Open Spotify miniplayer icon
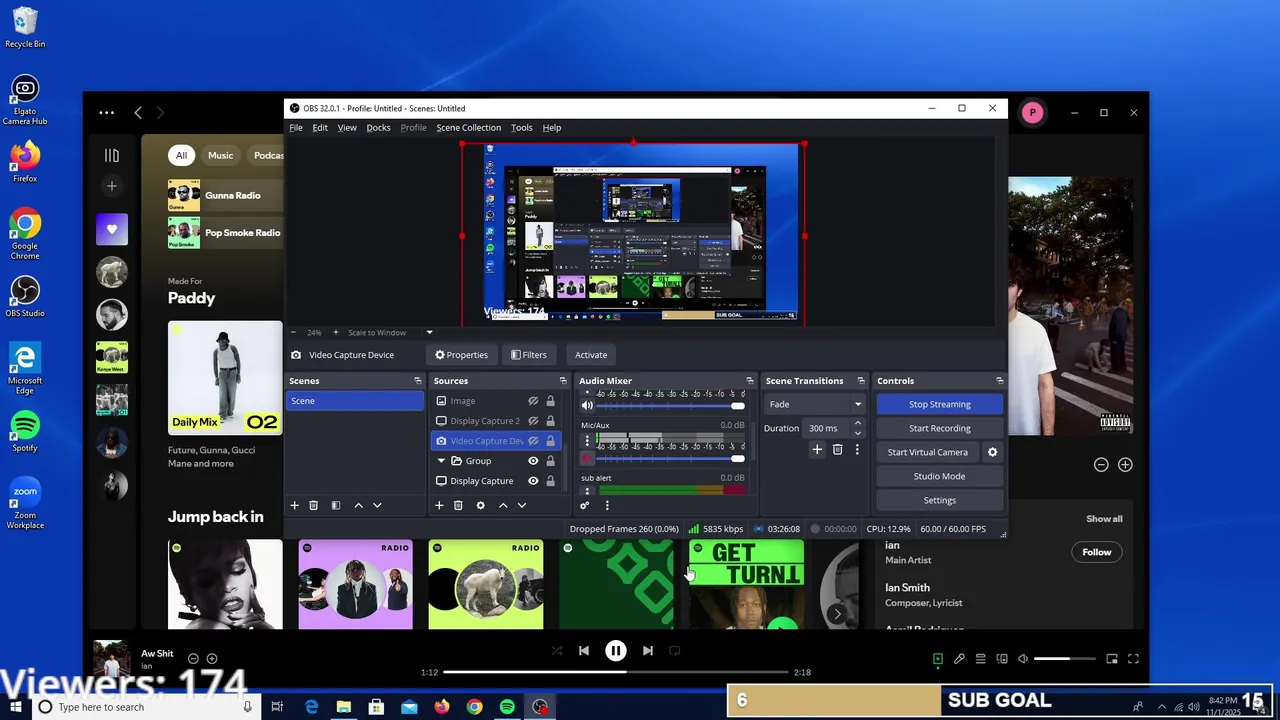1280x720 pixels. click(1112, 659)
